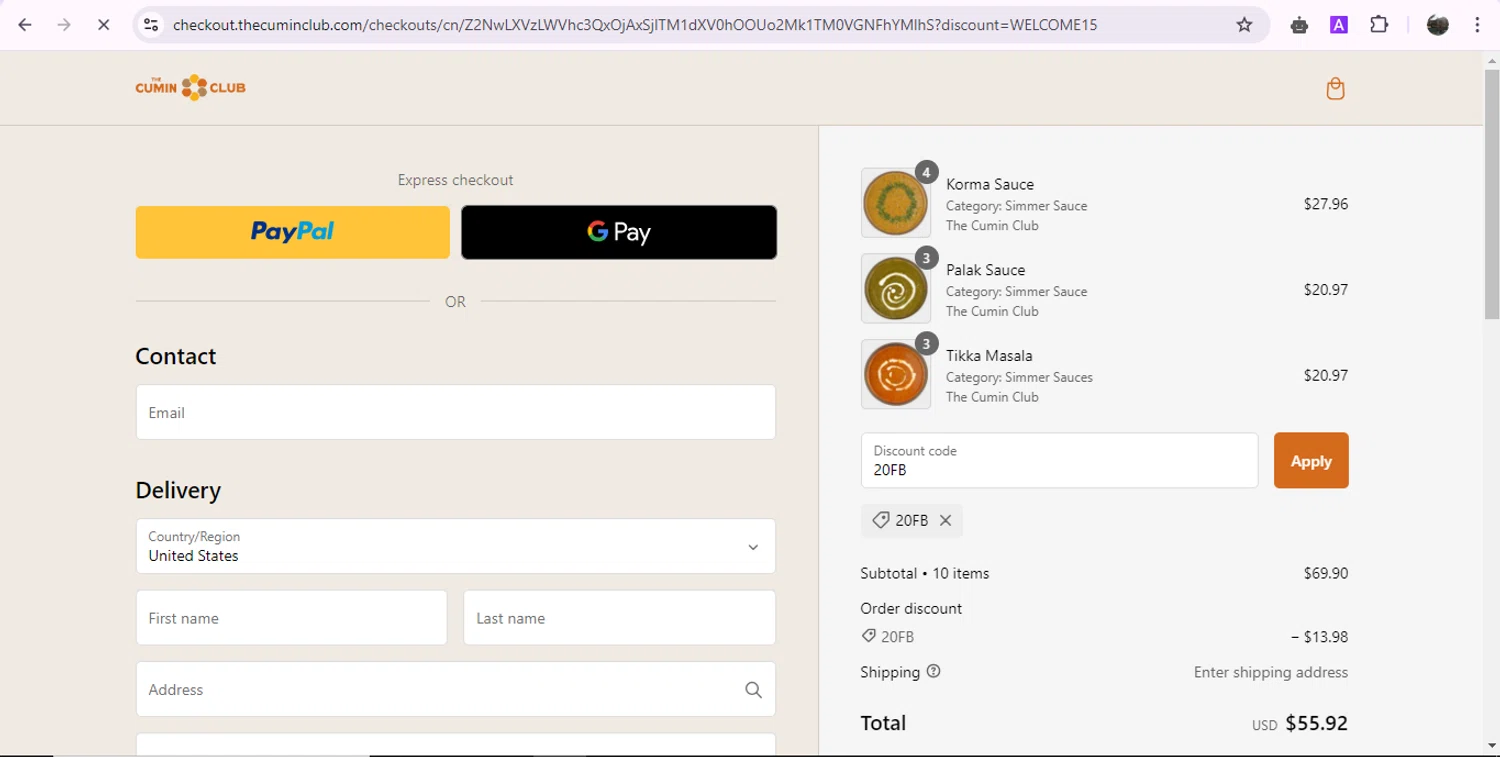Viewport: 1500px width, 757px height.
Task: Pay with Google Pay express checkout
Action: pos(619,232)
